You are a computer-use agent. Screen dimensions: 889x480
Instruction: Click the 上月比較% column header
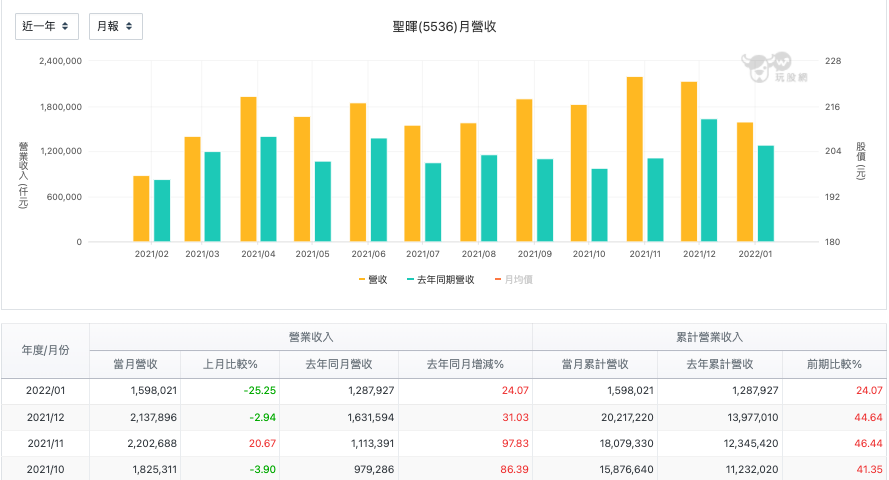coord(230,364)
